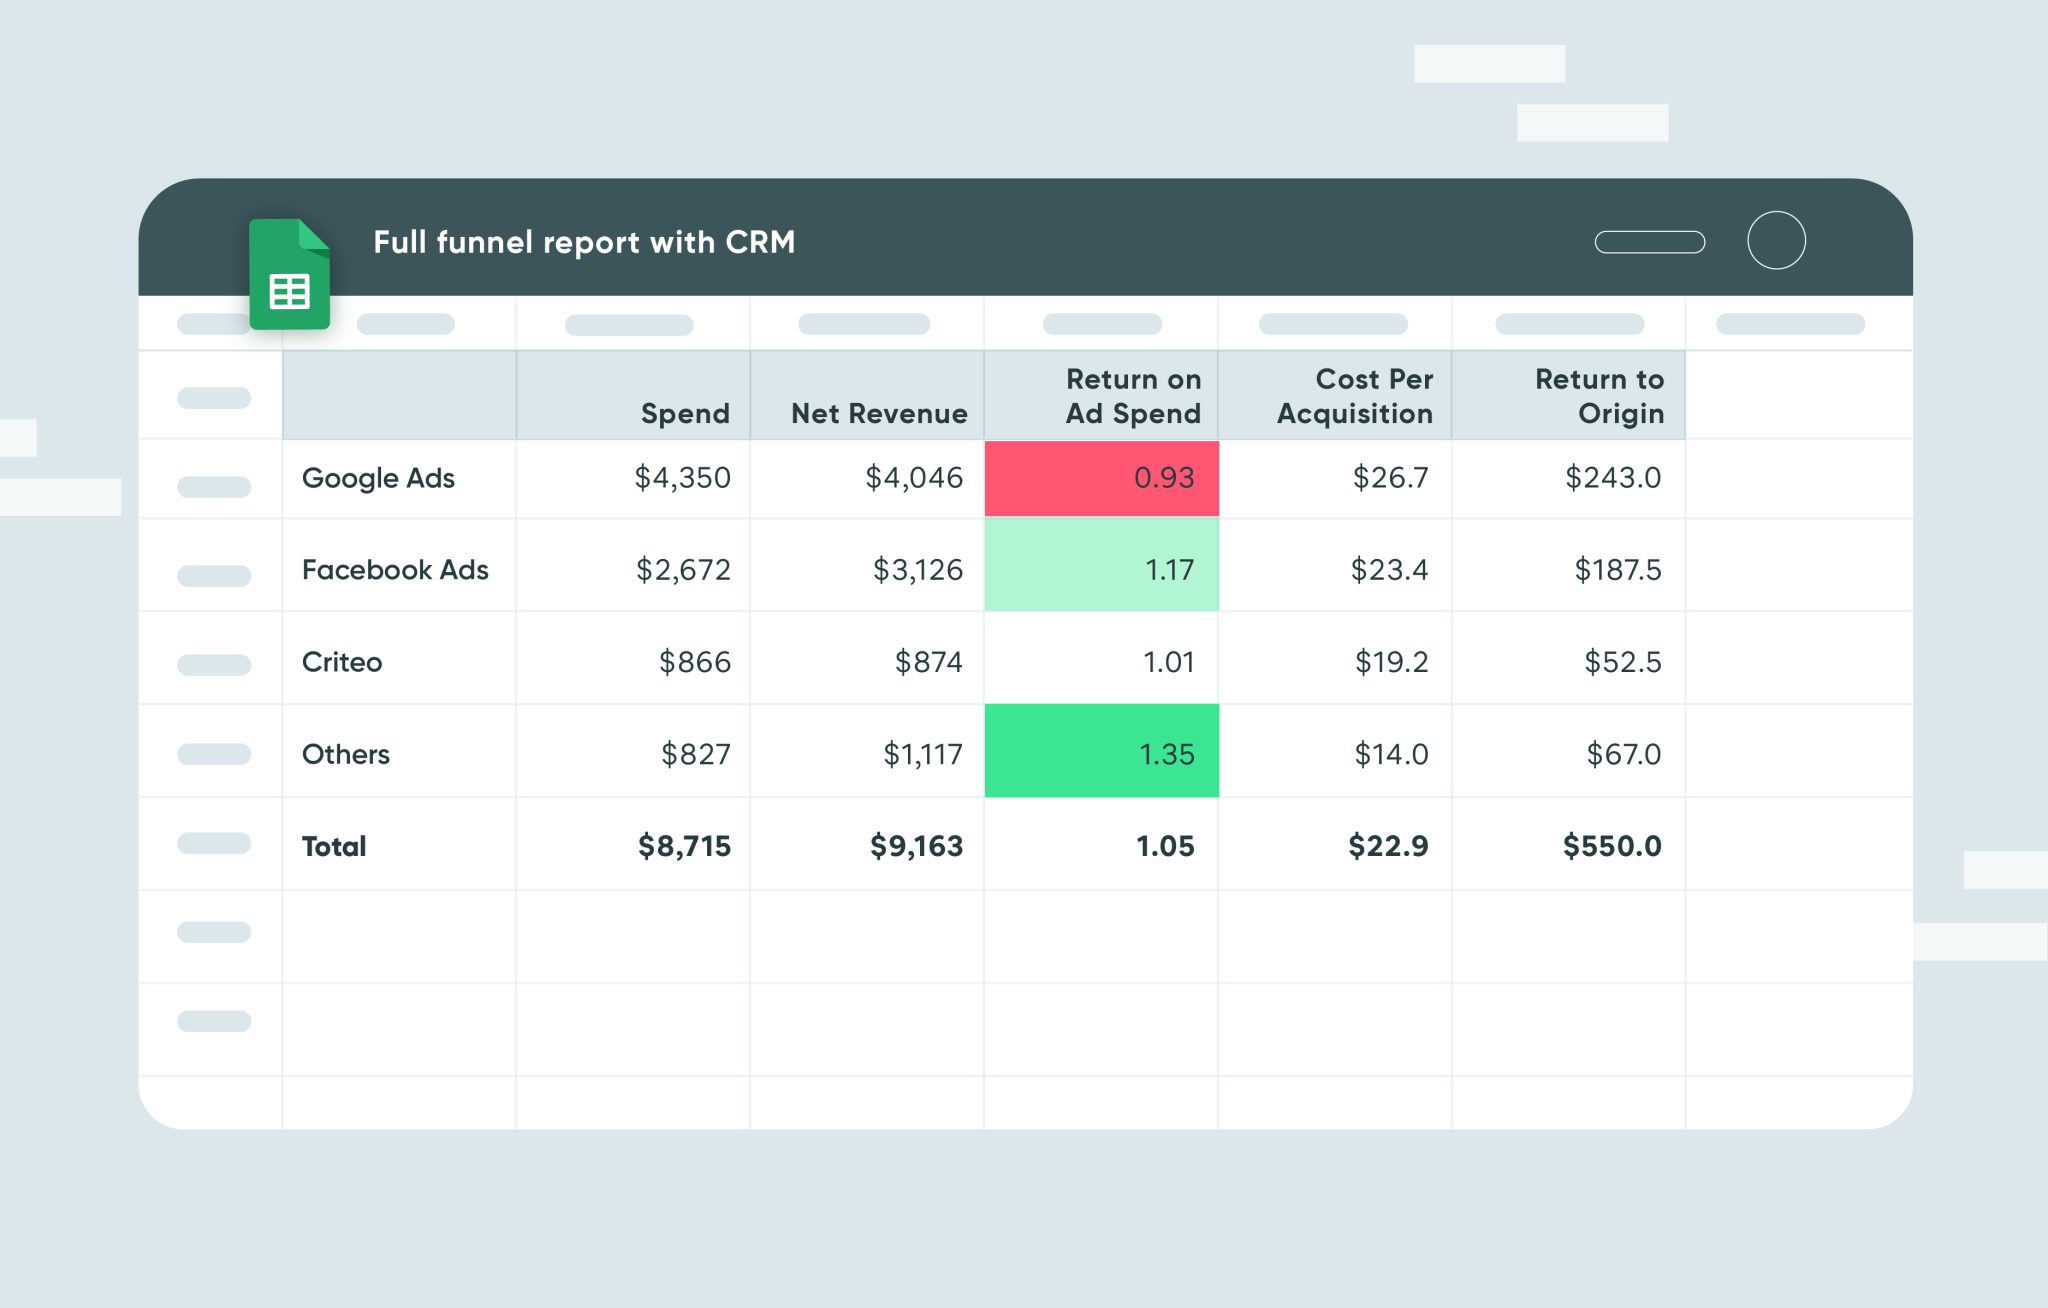Select the document title Full funnel report with CRM
Viewport: 2048px width, 1308px height.
click(585, 242)
